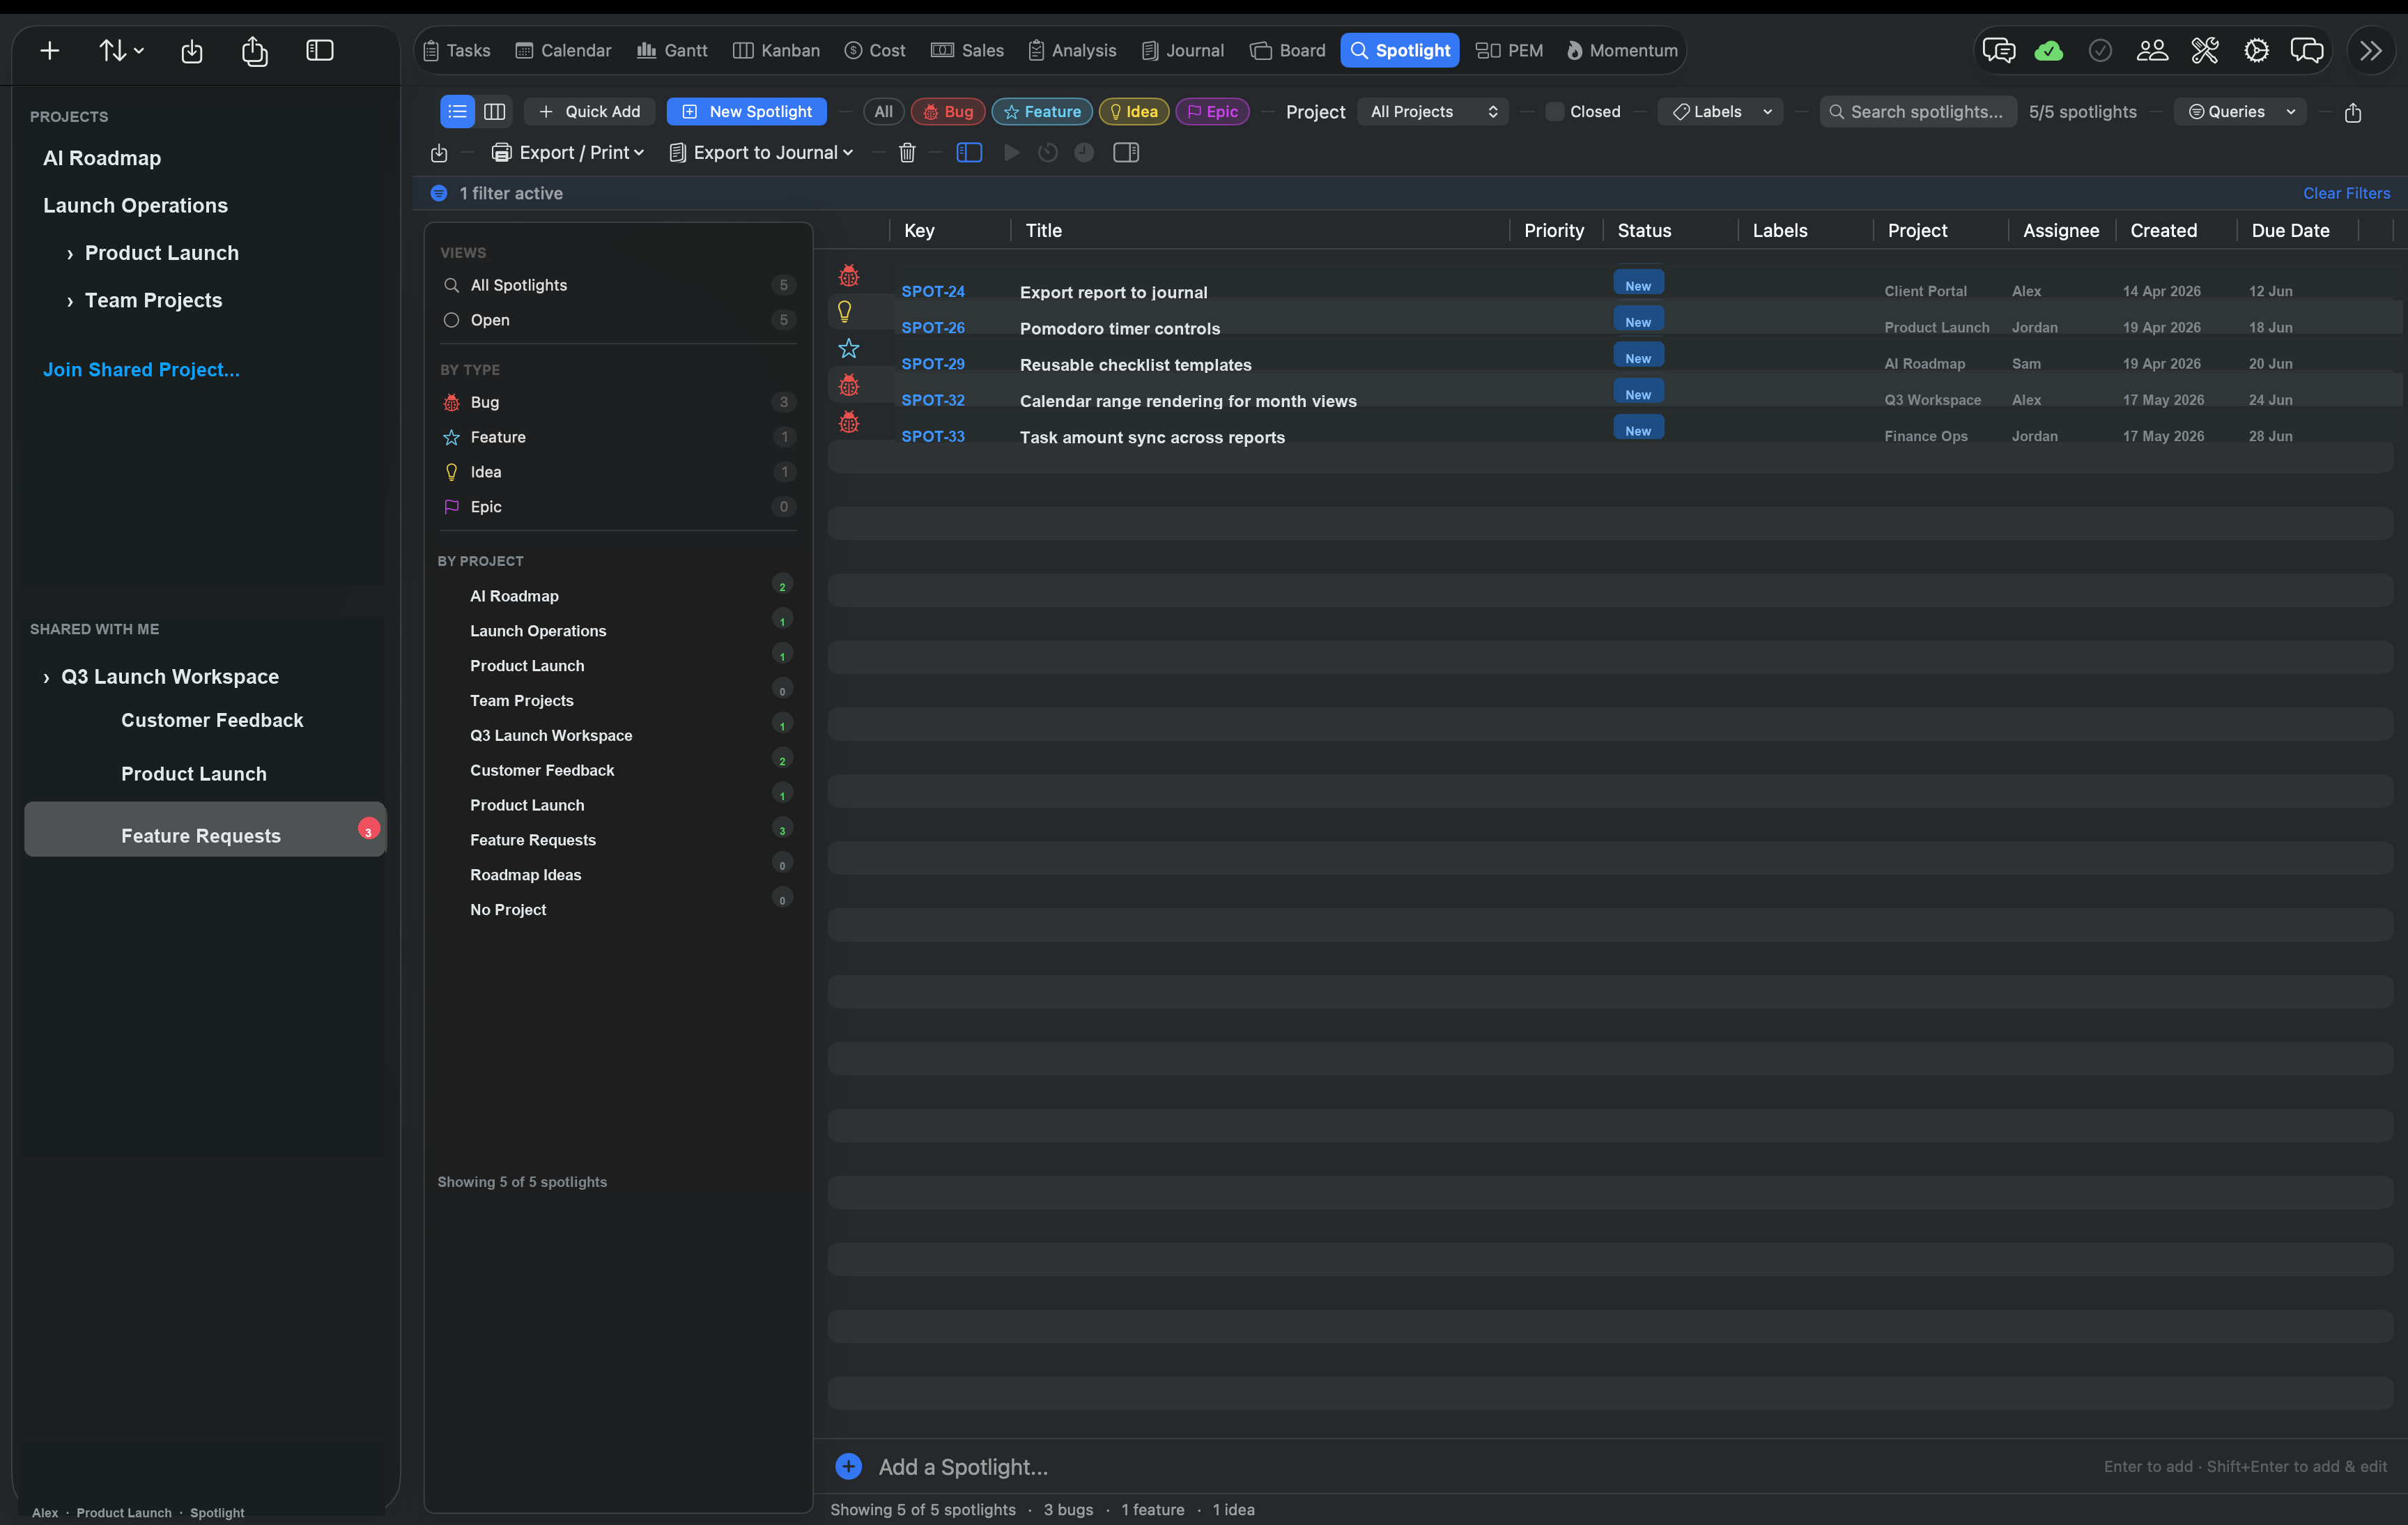The height and width of the screenshot is (1525, 2408).
Task: Toggle the Epic type filter chip
Action: point(1213,112)
